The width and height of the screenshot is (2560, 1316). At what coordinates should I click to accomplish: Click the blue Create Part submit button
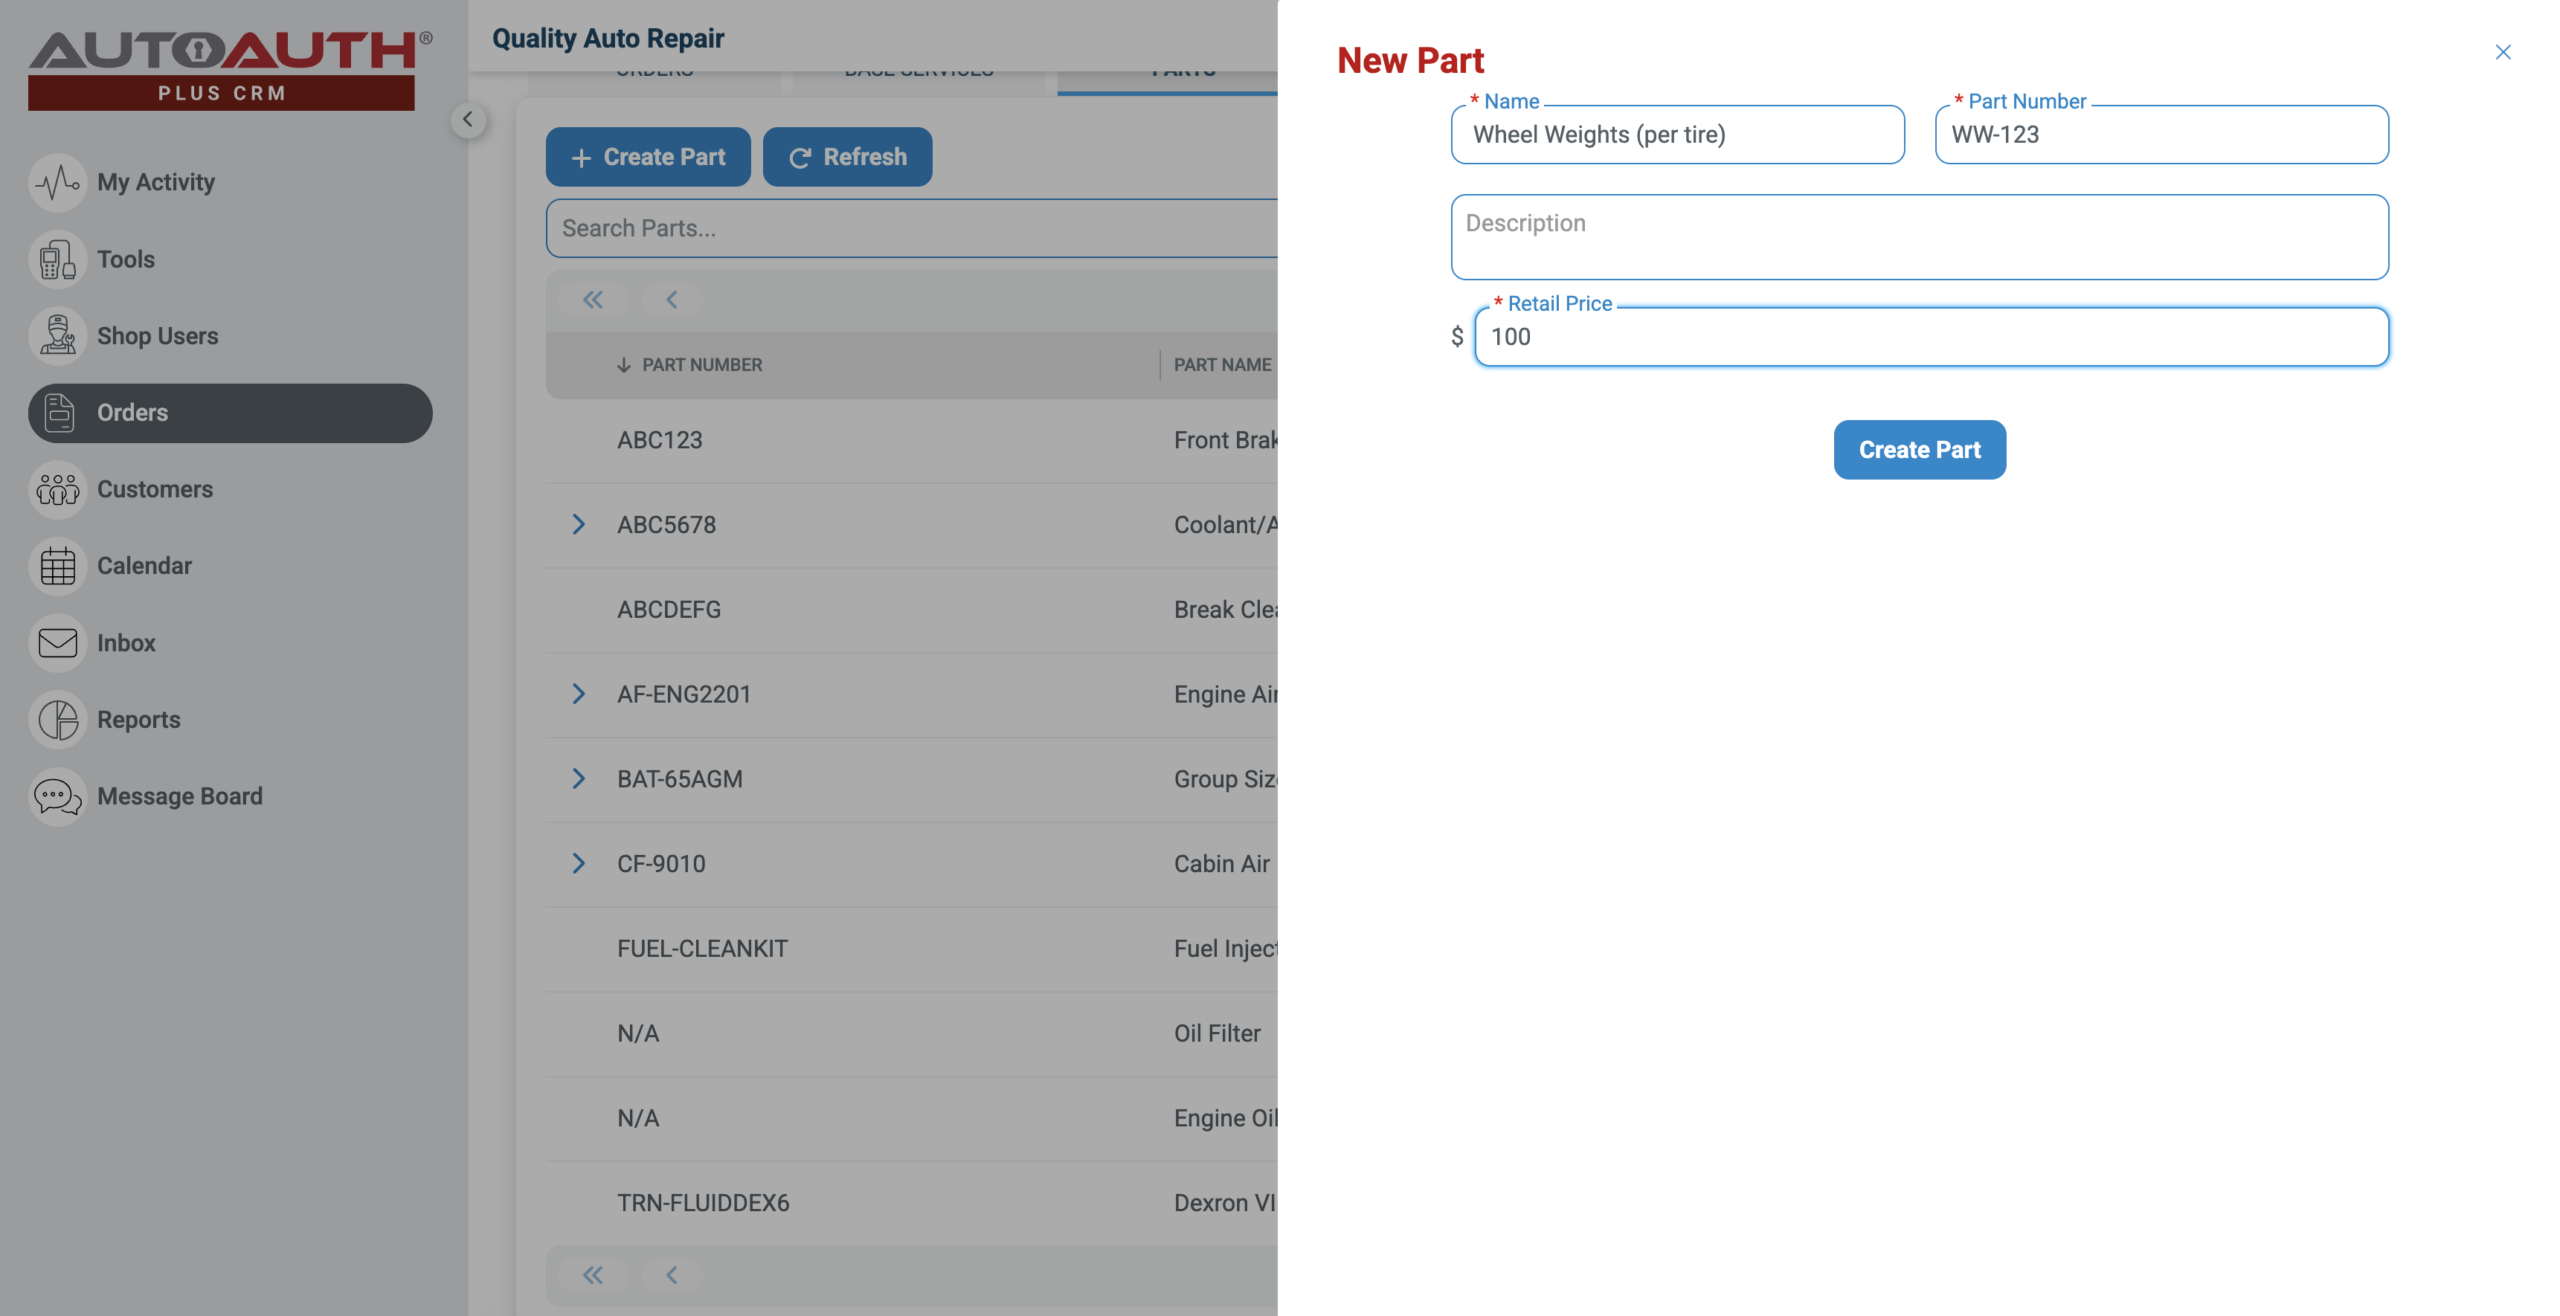1918,450
